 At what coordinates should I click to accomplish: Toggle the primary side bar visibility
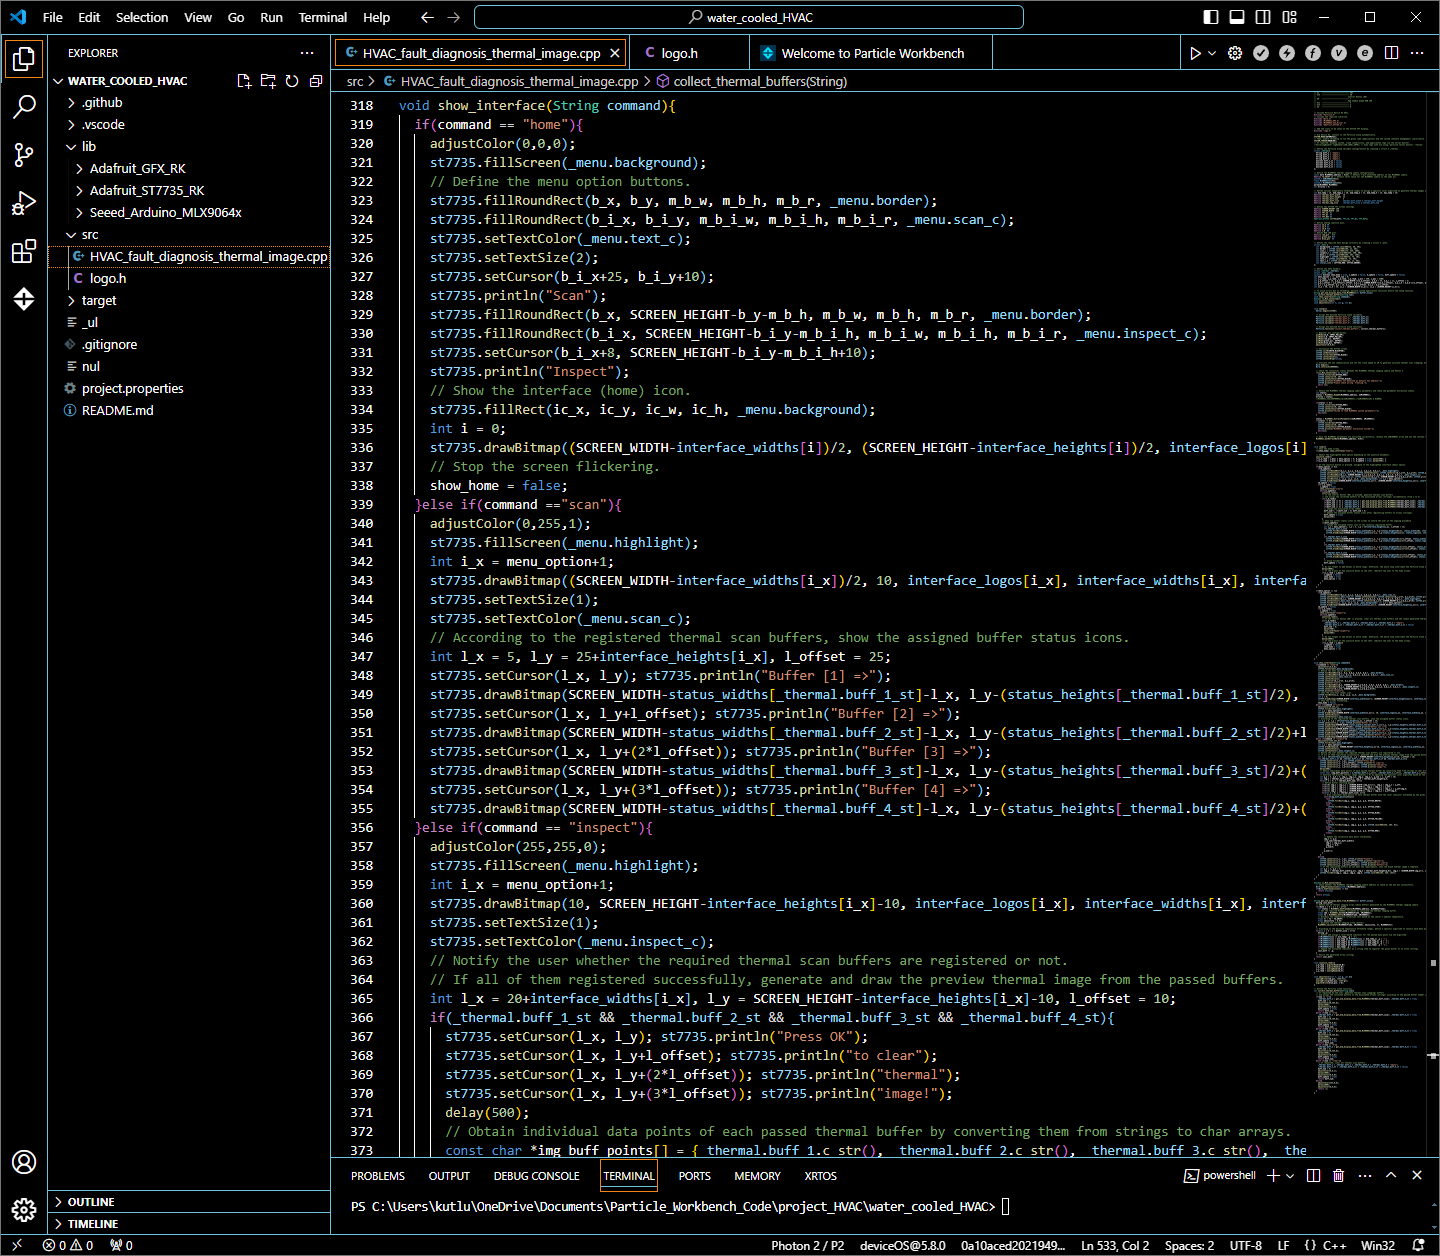pos(1211,17)
